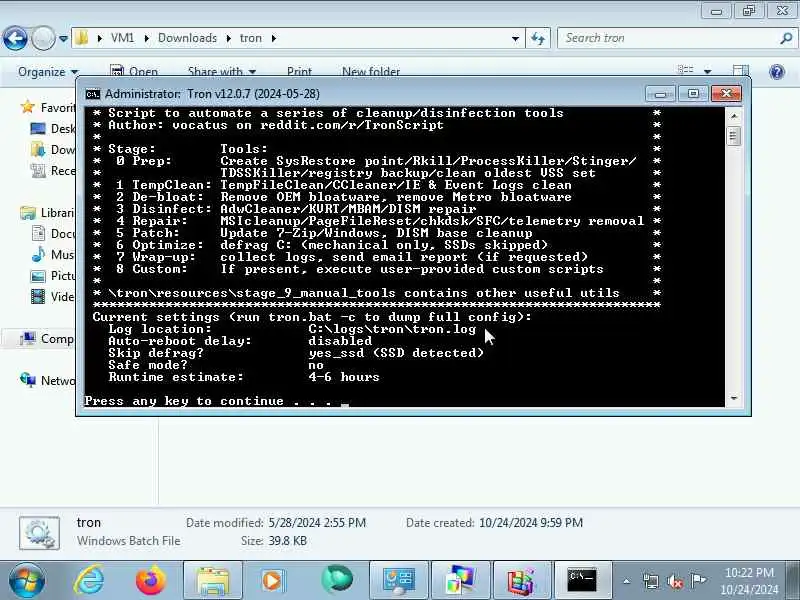Open the colorful-windows monitor taskbar icon
Screen dimensions: 800x600
[x=460, y=581]
